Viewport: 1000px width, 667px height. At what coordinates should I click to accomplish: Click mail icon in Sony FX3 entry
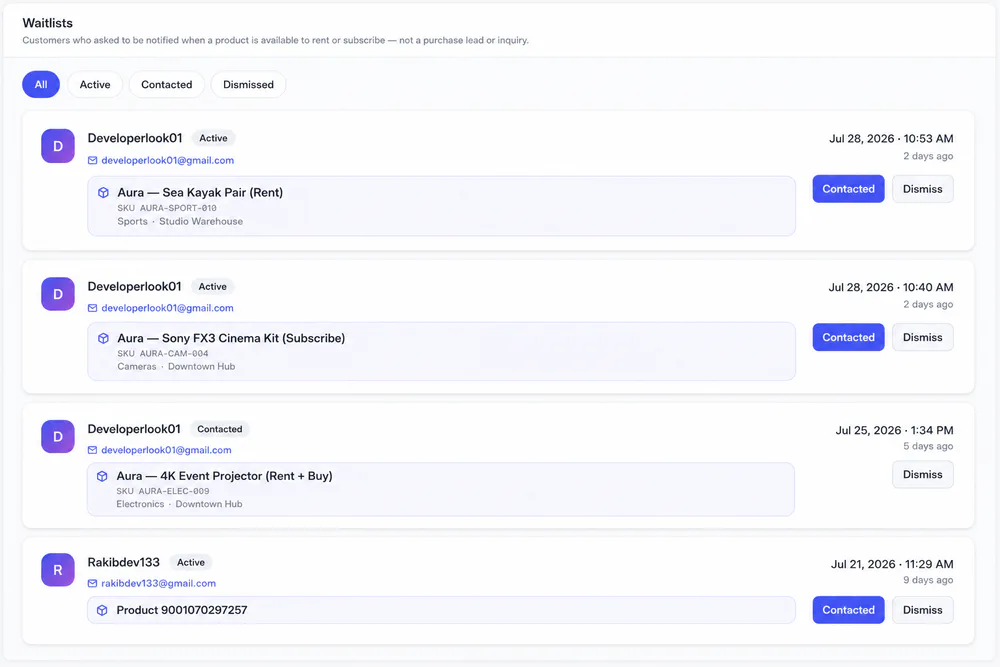click(92, 308)
